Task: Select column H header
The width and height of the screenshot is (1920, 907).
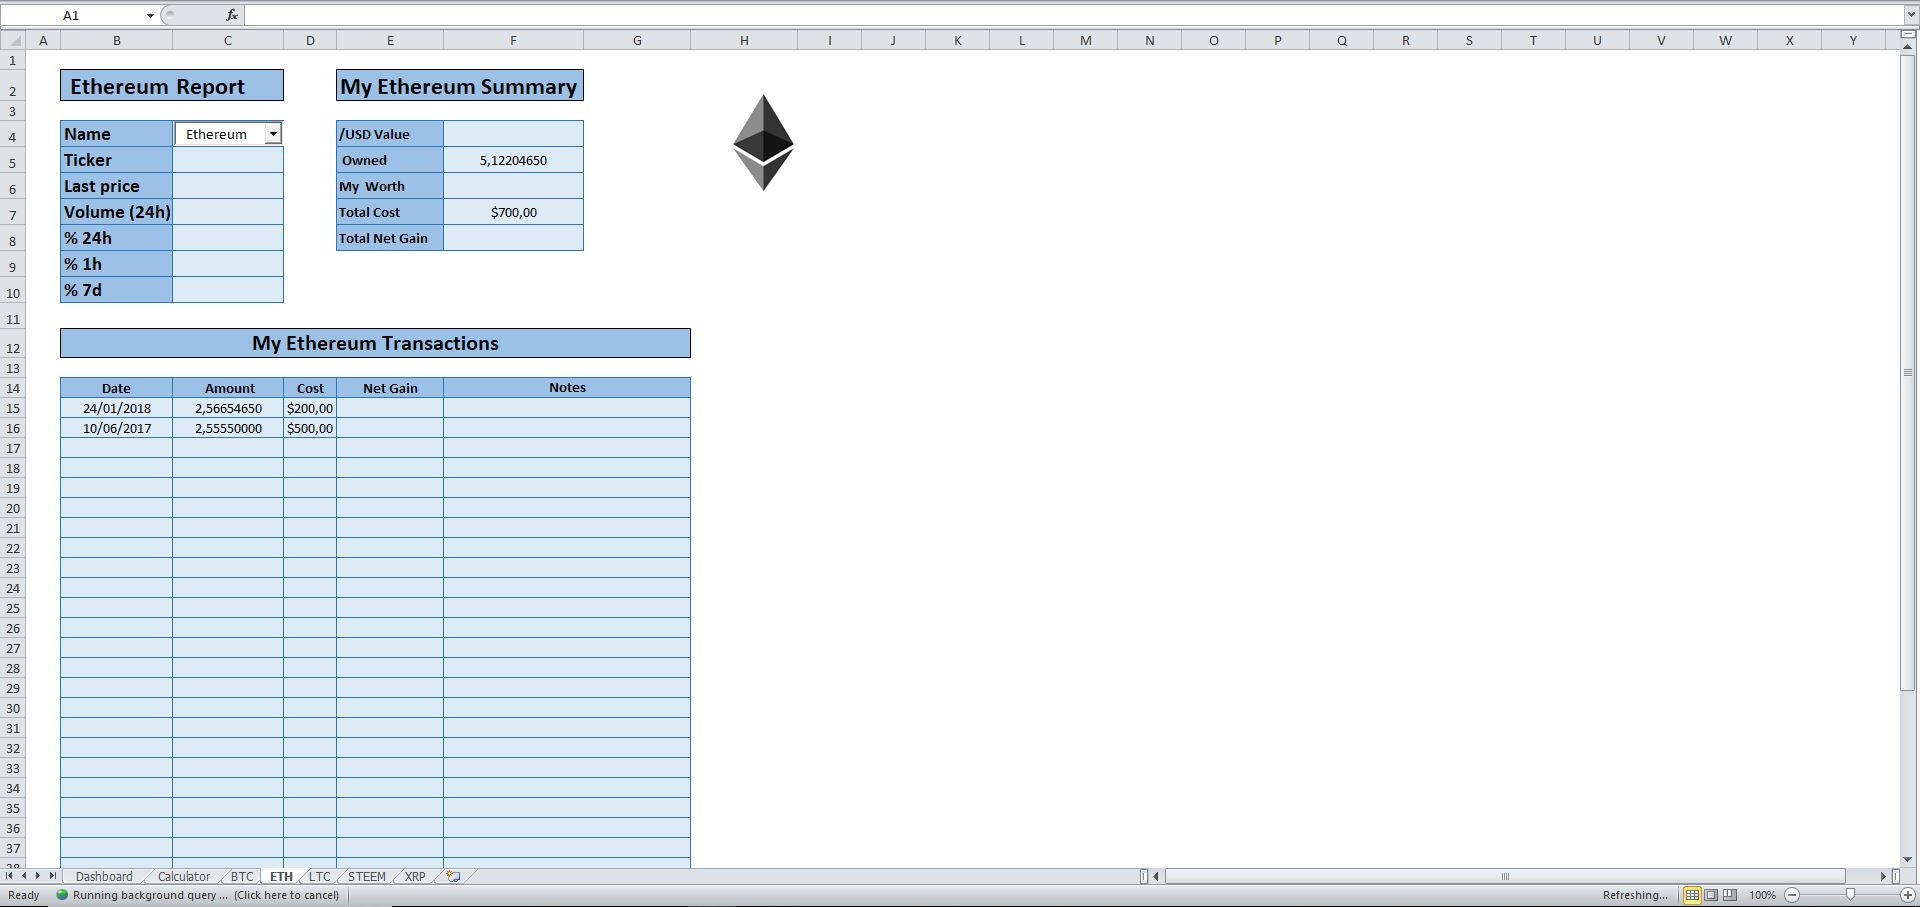Action: click(x=743, y=41)
